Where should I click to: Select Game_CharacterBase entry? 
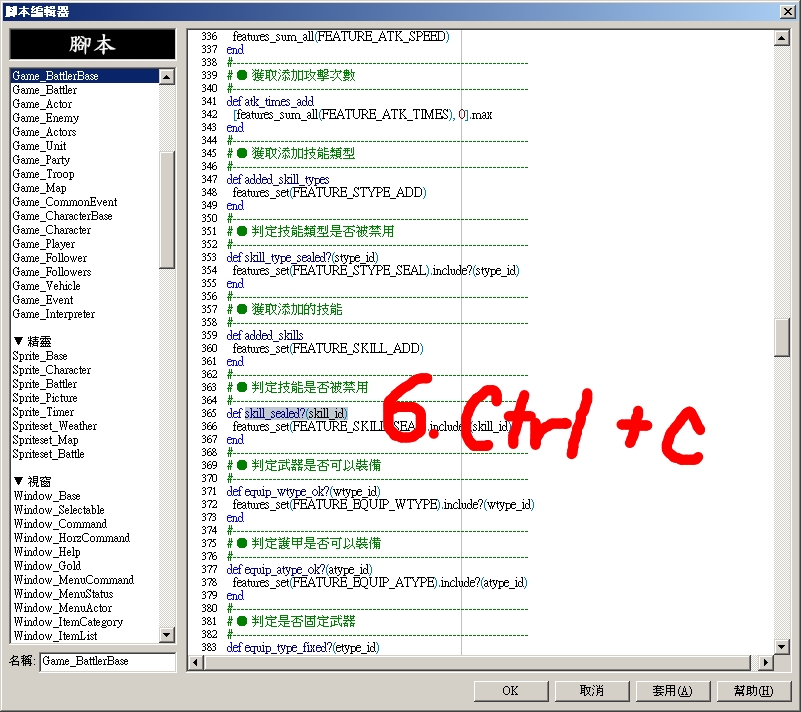click(x=62, y=216)
